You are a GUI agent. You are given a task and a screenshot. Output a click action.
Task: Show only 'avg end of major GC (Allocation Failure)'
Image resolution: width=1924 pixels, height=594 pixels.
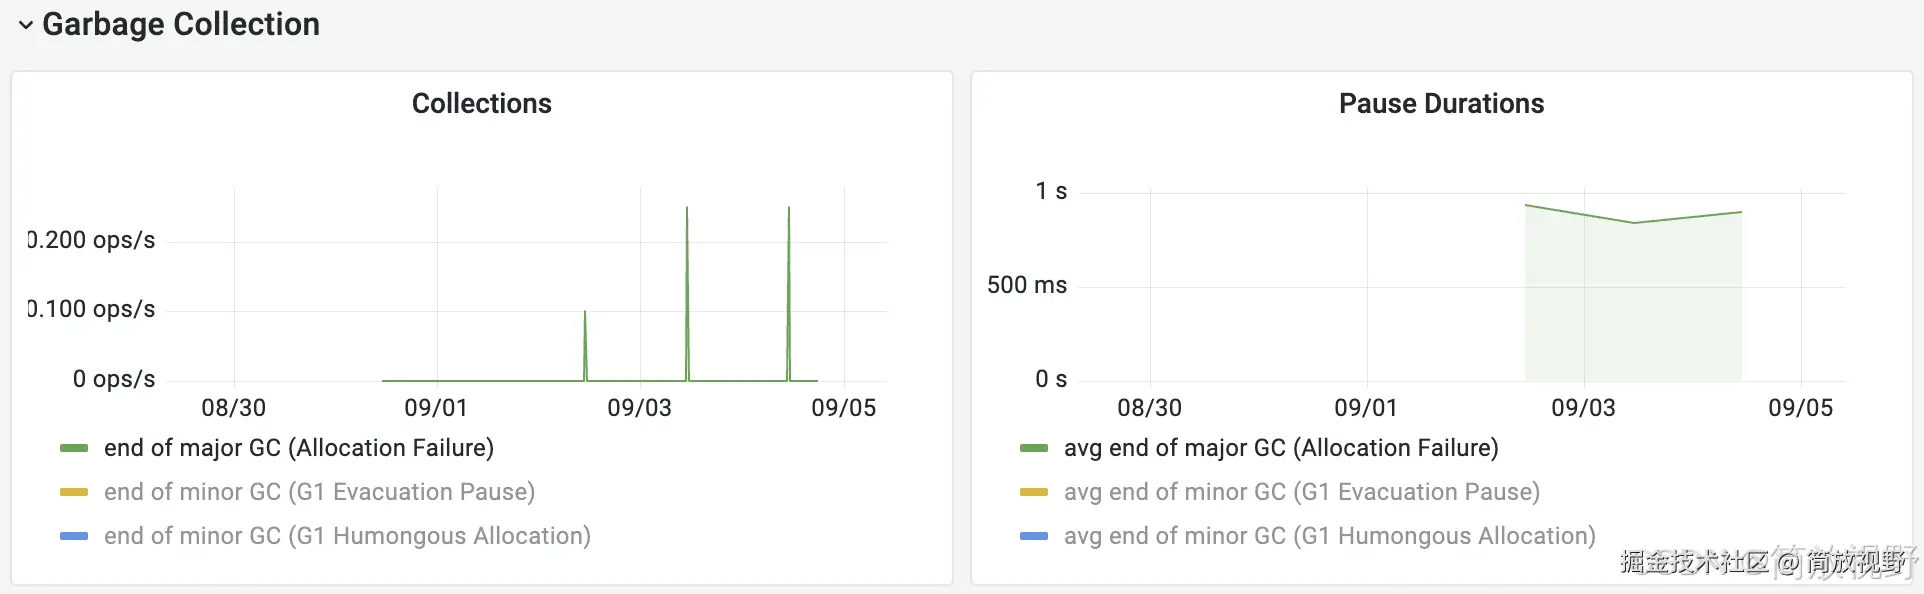point(1281,448)
